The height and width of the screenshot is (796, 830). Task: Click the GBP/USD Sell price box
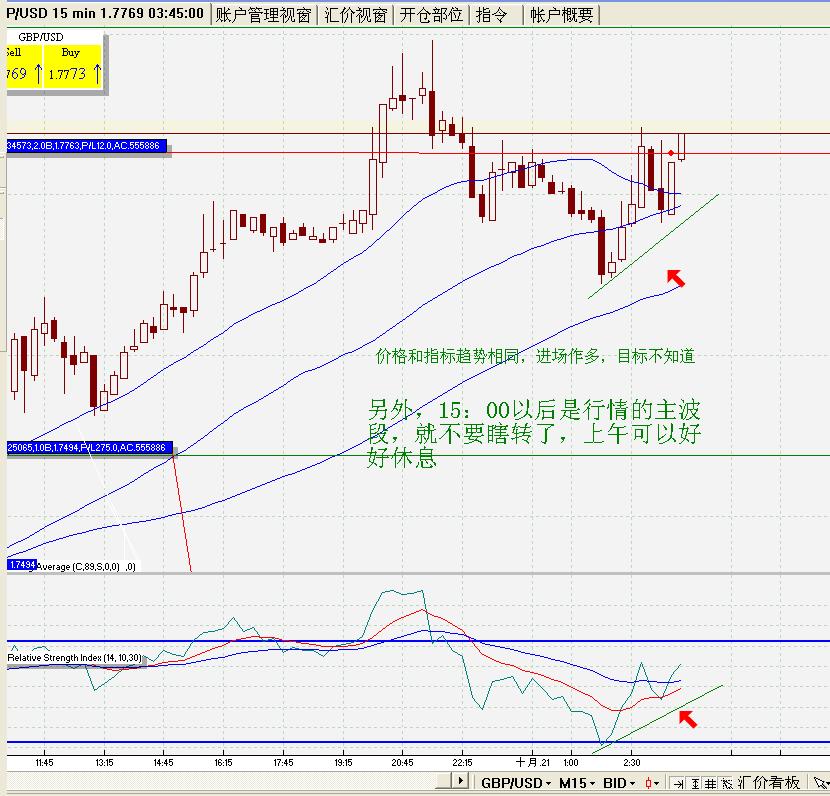[24, 66]
